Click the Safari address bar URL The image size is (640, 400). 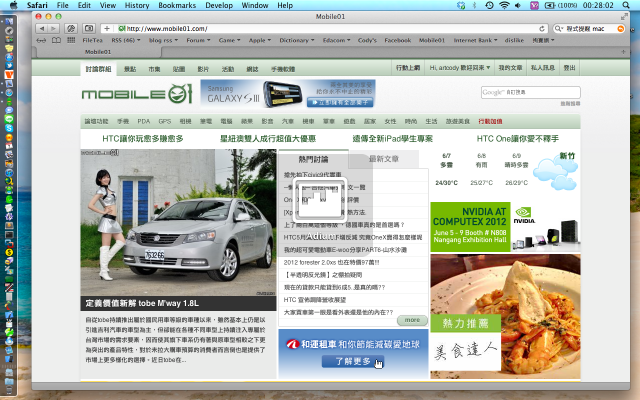167,29
